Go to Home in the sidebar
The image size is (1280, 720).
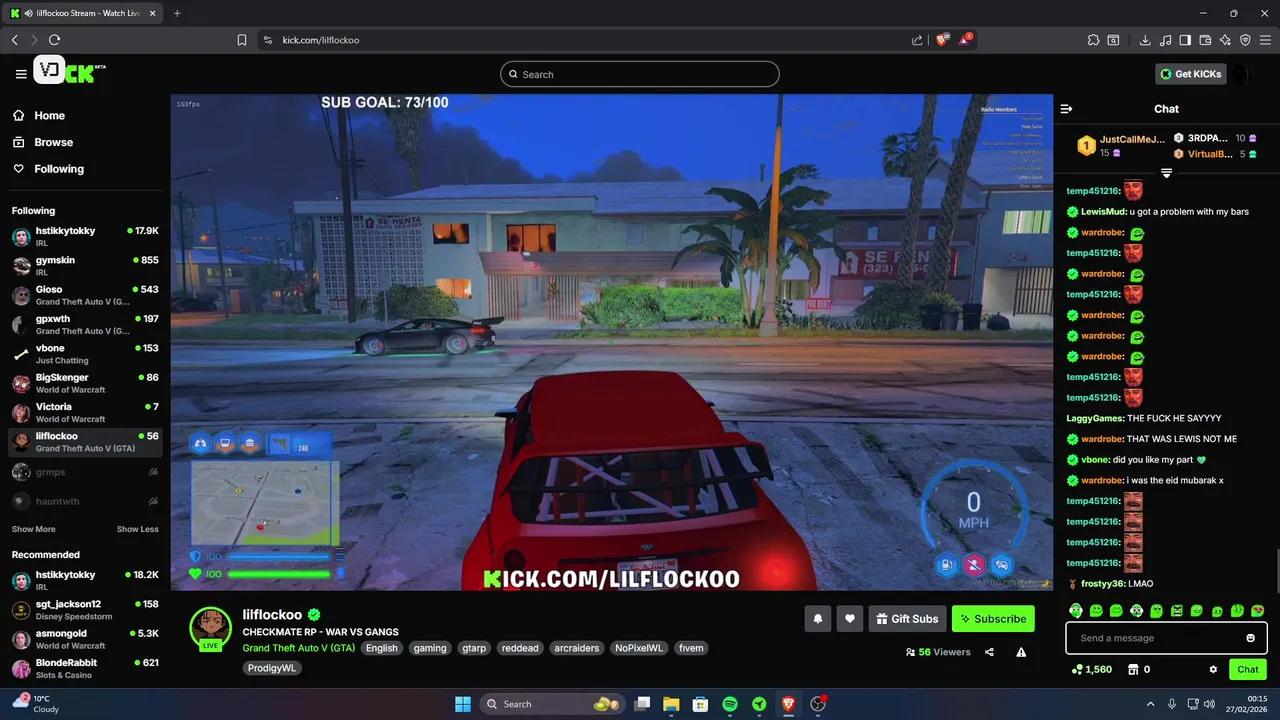click(39, 116)
